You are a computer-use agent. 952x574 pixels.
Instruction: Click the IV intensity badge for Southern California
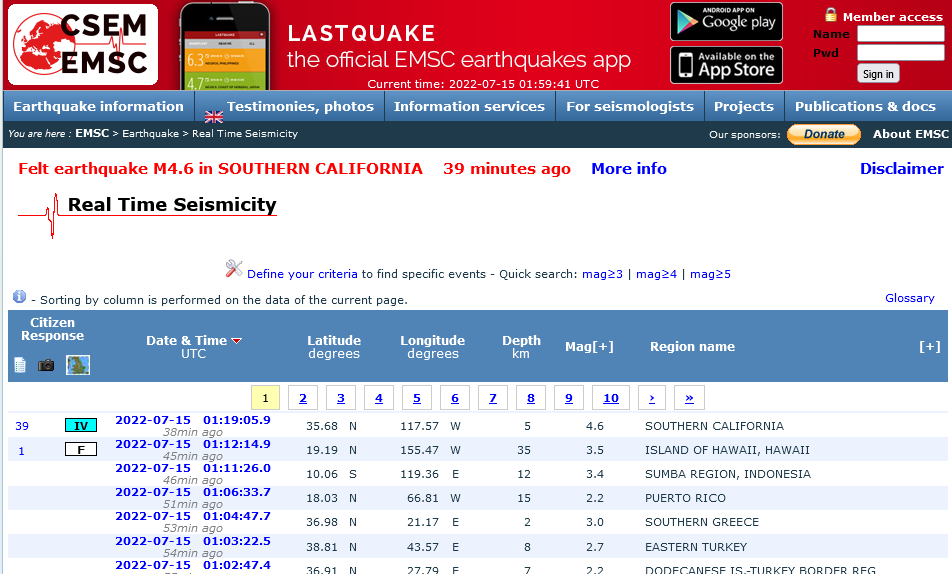pyautogui.click(x=81, y=425)
